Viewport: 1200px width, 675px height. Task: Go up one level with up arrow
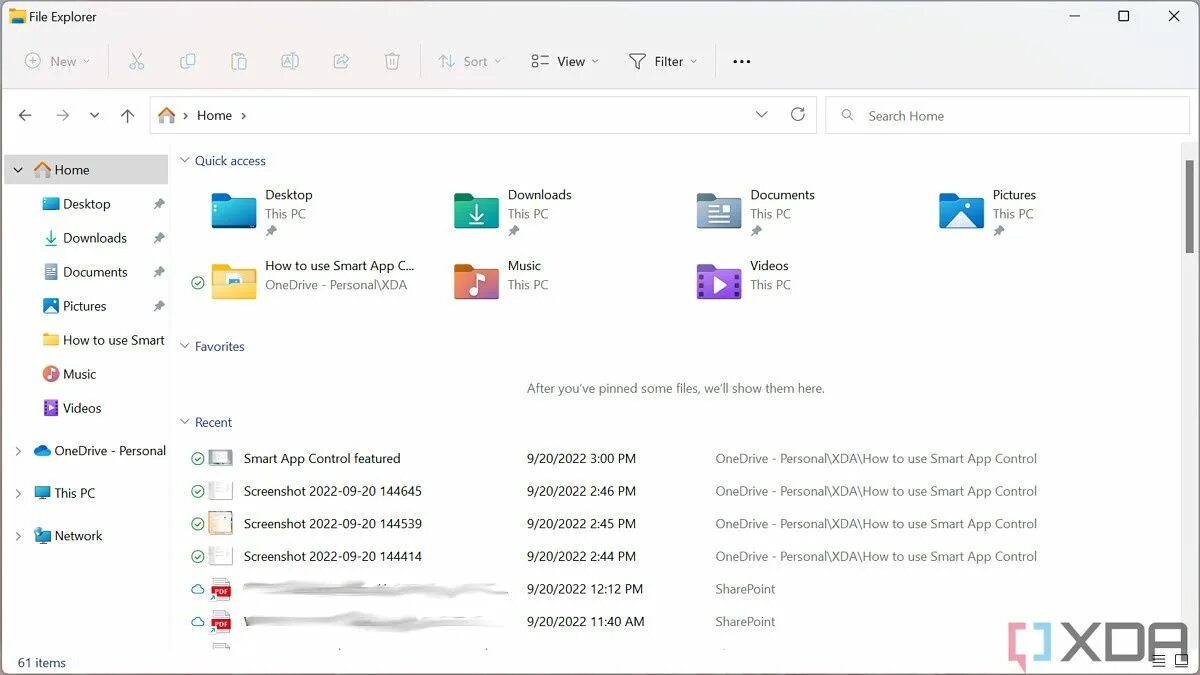pyautogui.click(x=127, y=115)
